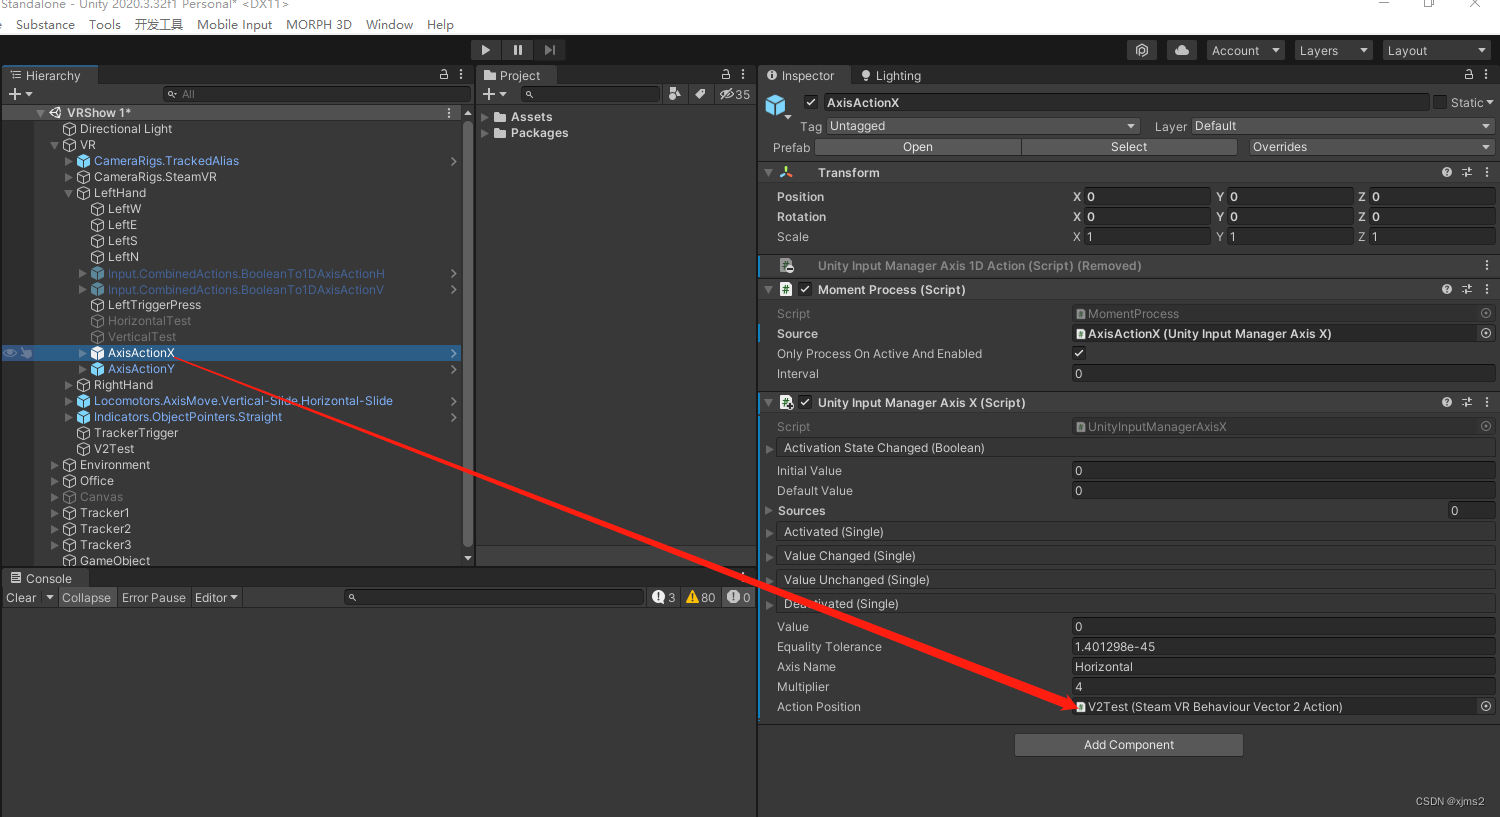Toggle hidden packages visibility showing 35

735,94
